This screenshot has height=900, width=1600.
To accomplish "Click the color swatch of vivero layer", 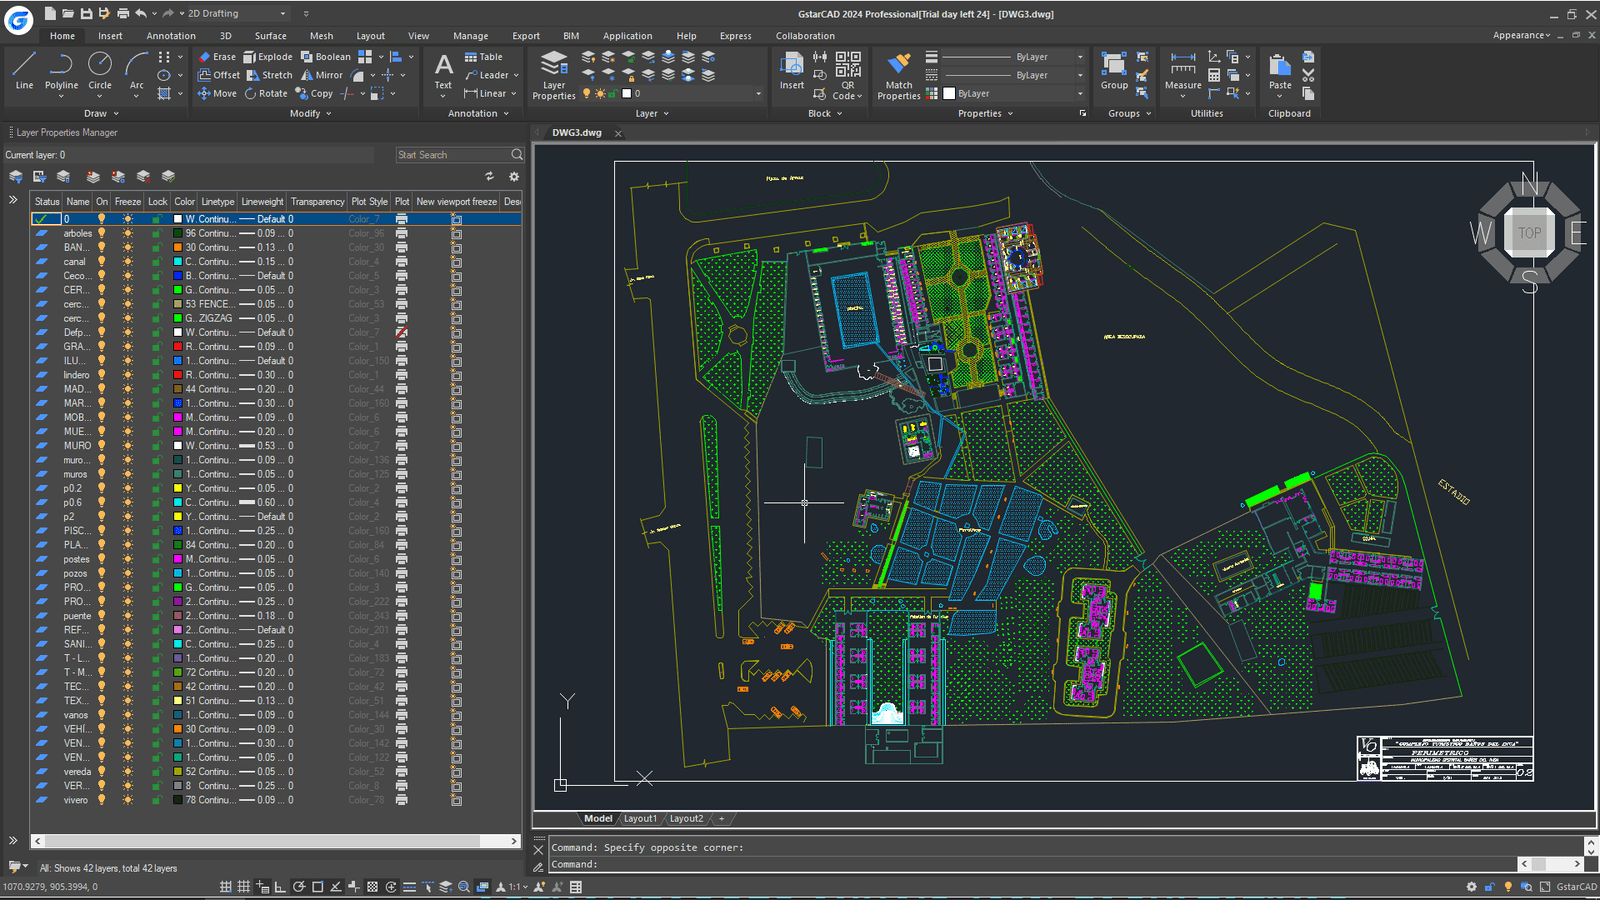I will click(x=178, y=800).
